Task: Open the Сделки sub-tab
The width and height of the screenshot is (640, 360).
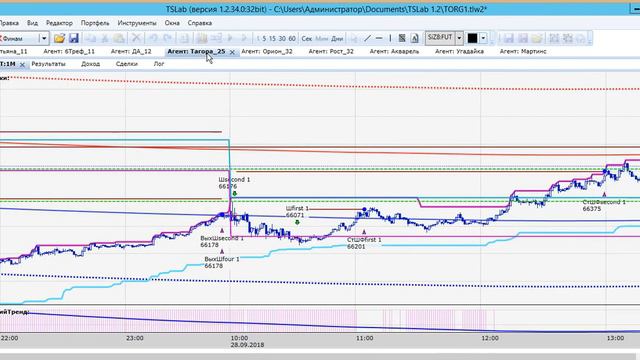Action: pos(127,64)
